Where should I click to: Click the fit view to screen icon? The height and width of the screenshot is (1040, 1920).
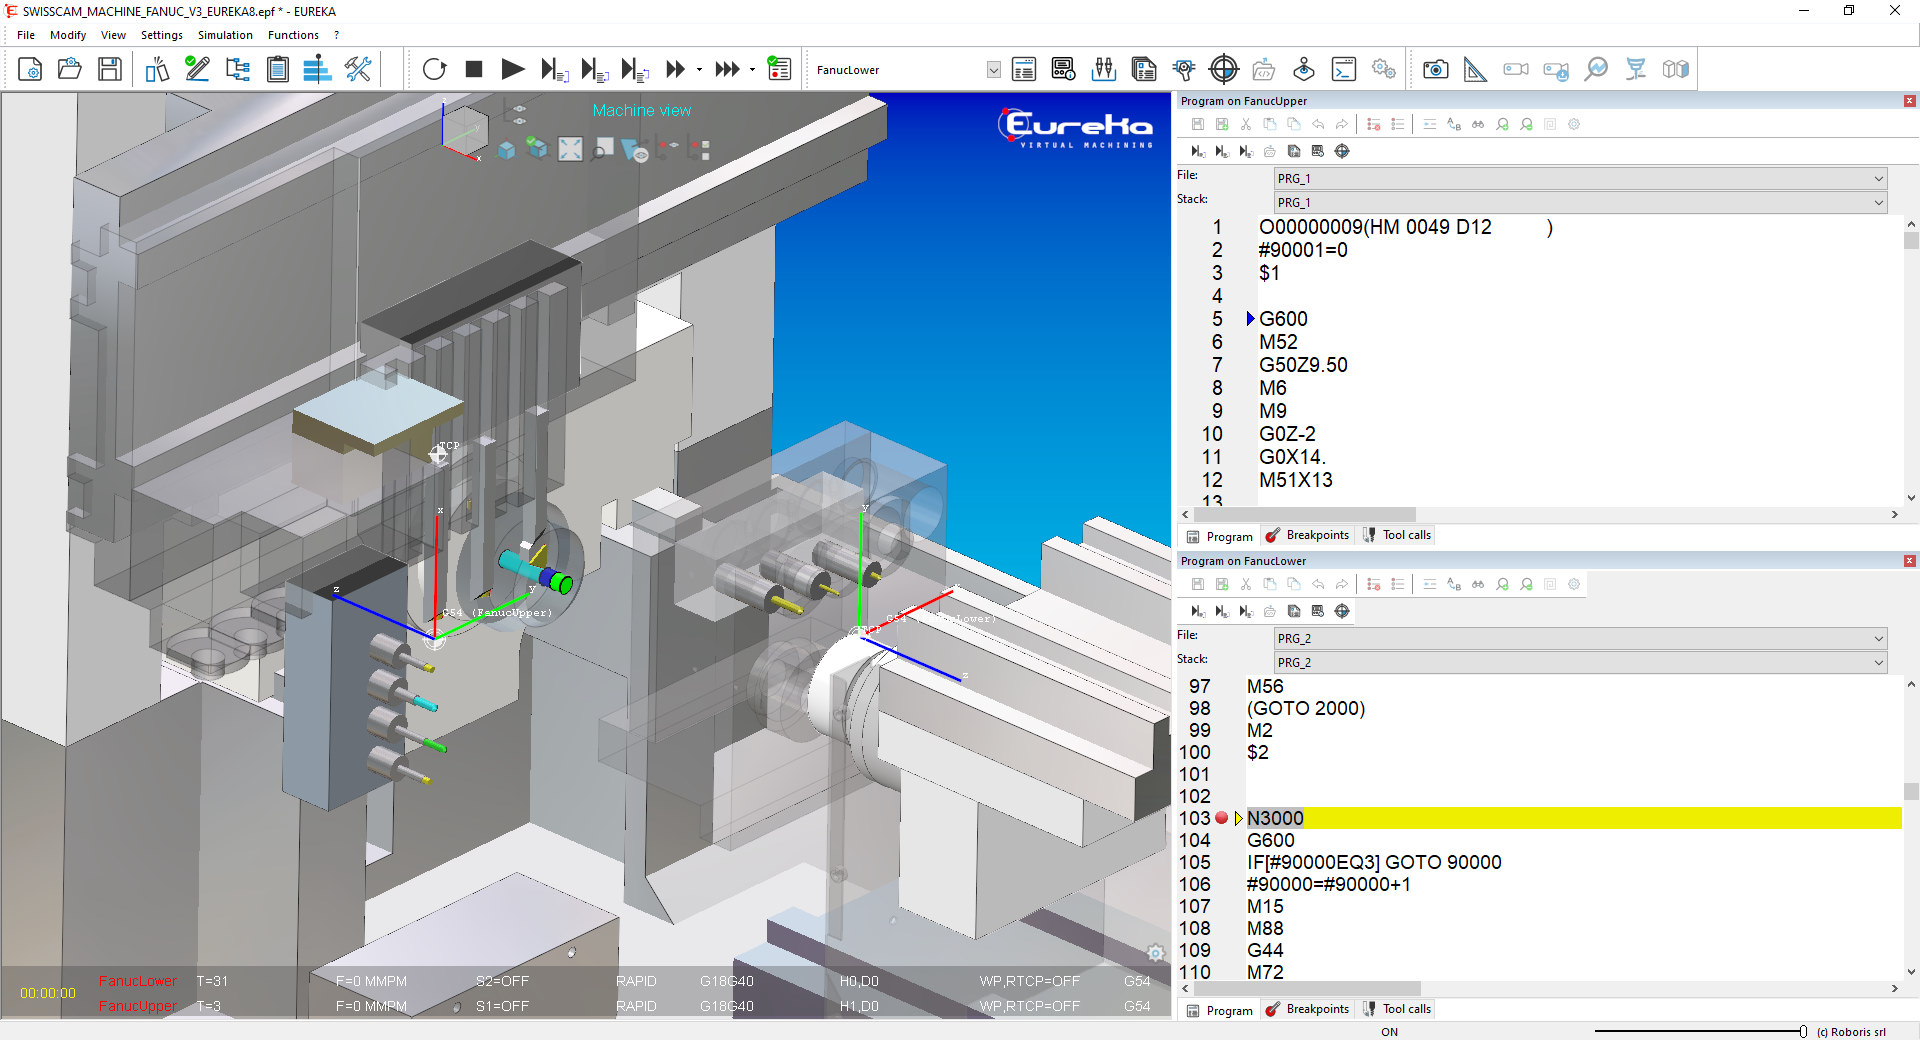pyautogui.click(x=570, y=150)
